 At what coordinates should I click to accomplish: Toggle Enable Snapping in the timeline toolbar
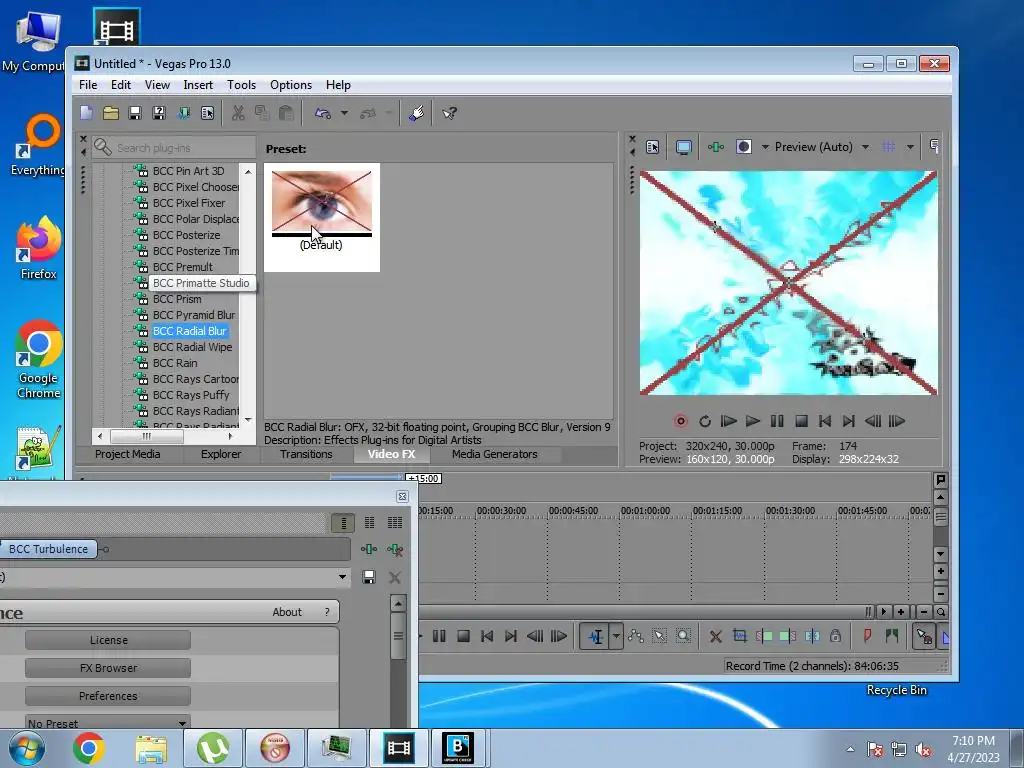(x=924, y=636)
